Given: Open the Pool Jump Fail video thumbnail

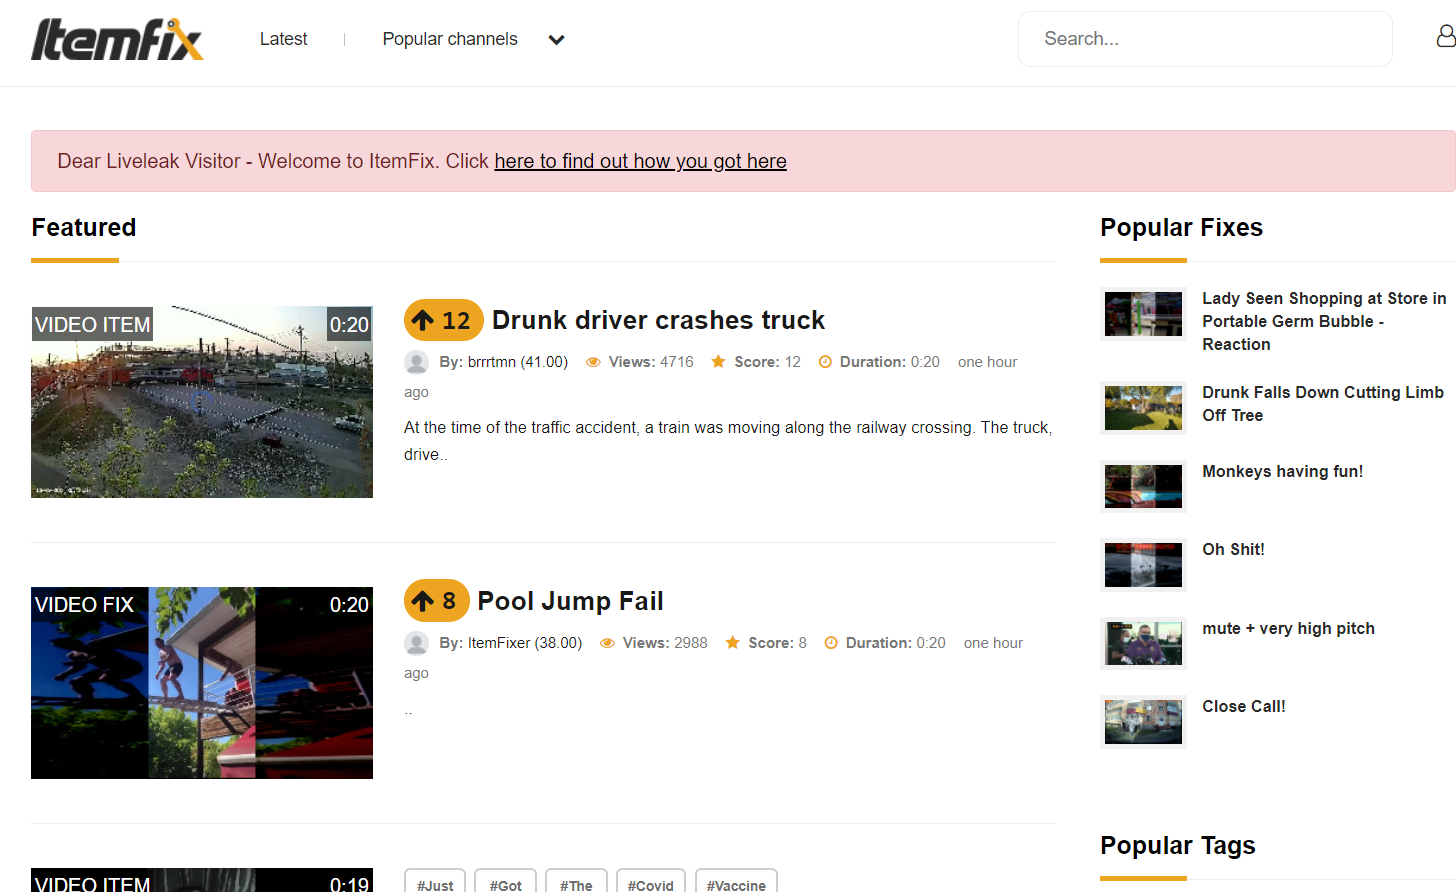Looking at the screenshot, I should (x=202, y=683).
